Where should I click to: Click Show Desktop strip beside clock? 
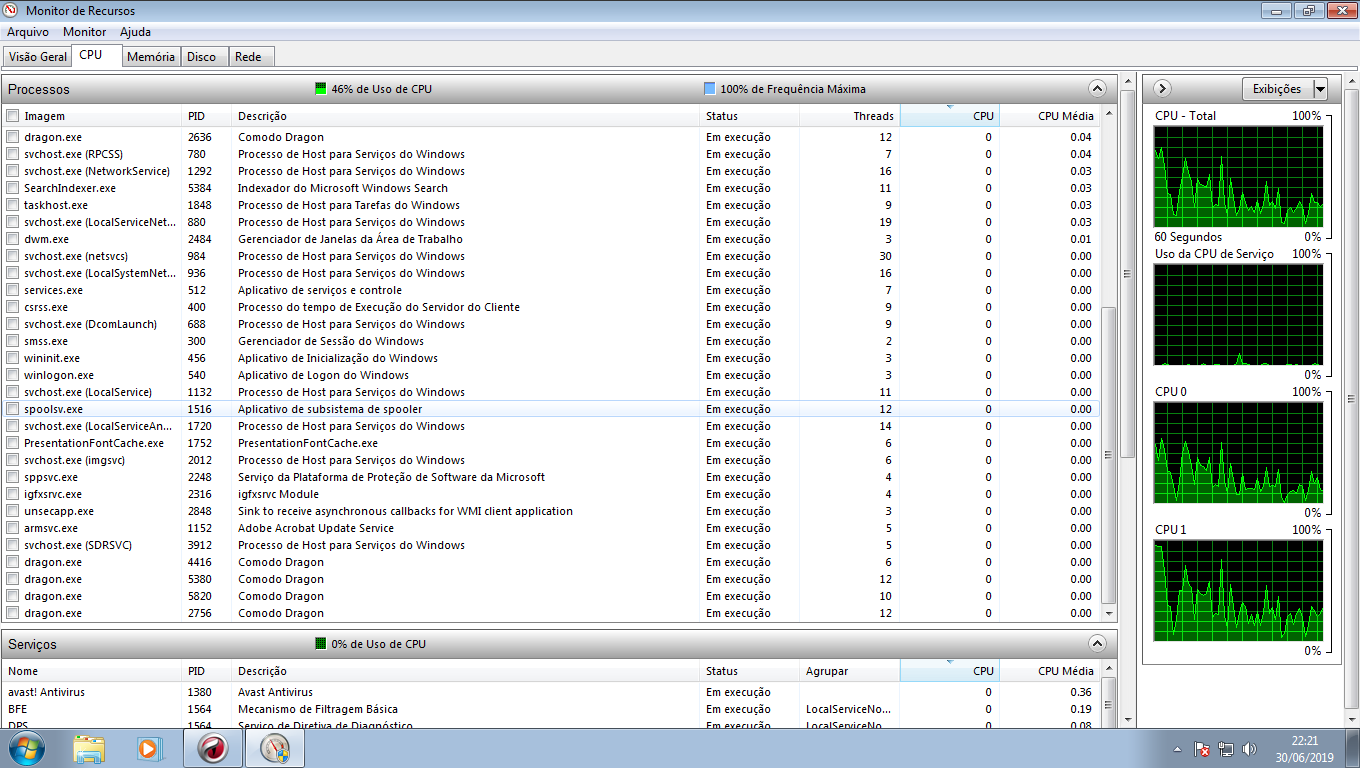click(1352, 748)
